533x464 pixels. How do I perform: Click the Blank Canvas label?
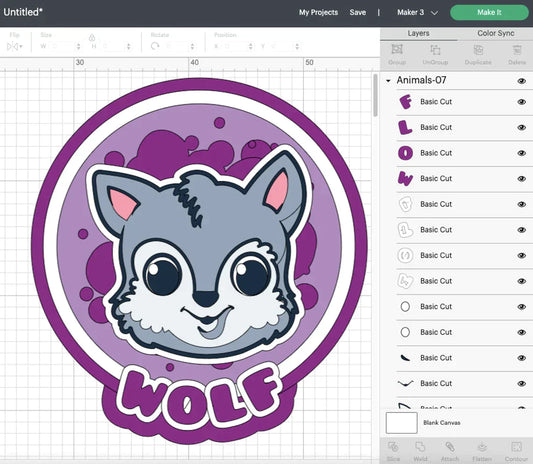coord(442,423)
